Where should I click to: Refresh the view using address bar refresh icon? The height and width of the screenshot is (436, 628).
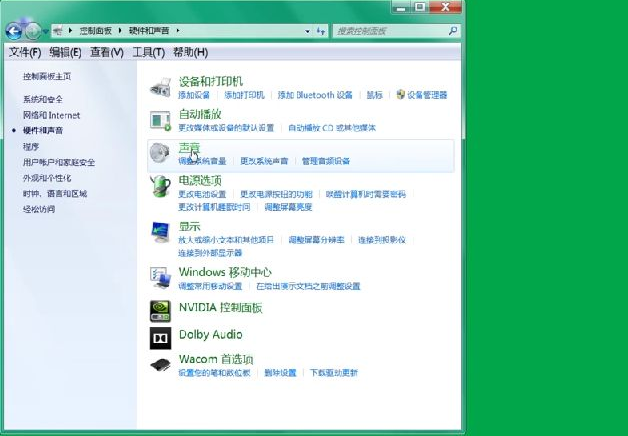click(x=321, y=31)
